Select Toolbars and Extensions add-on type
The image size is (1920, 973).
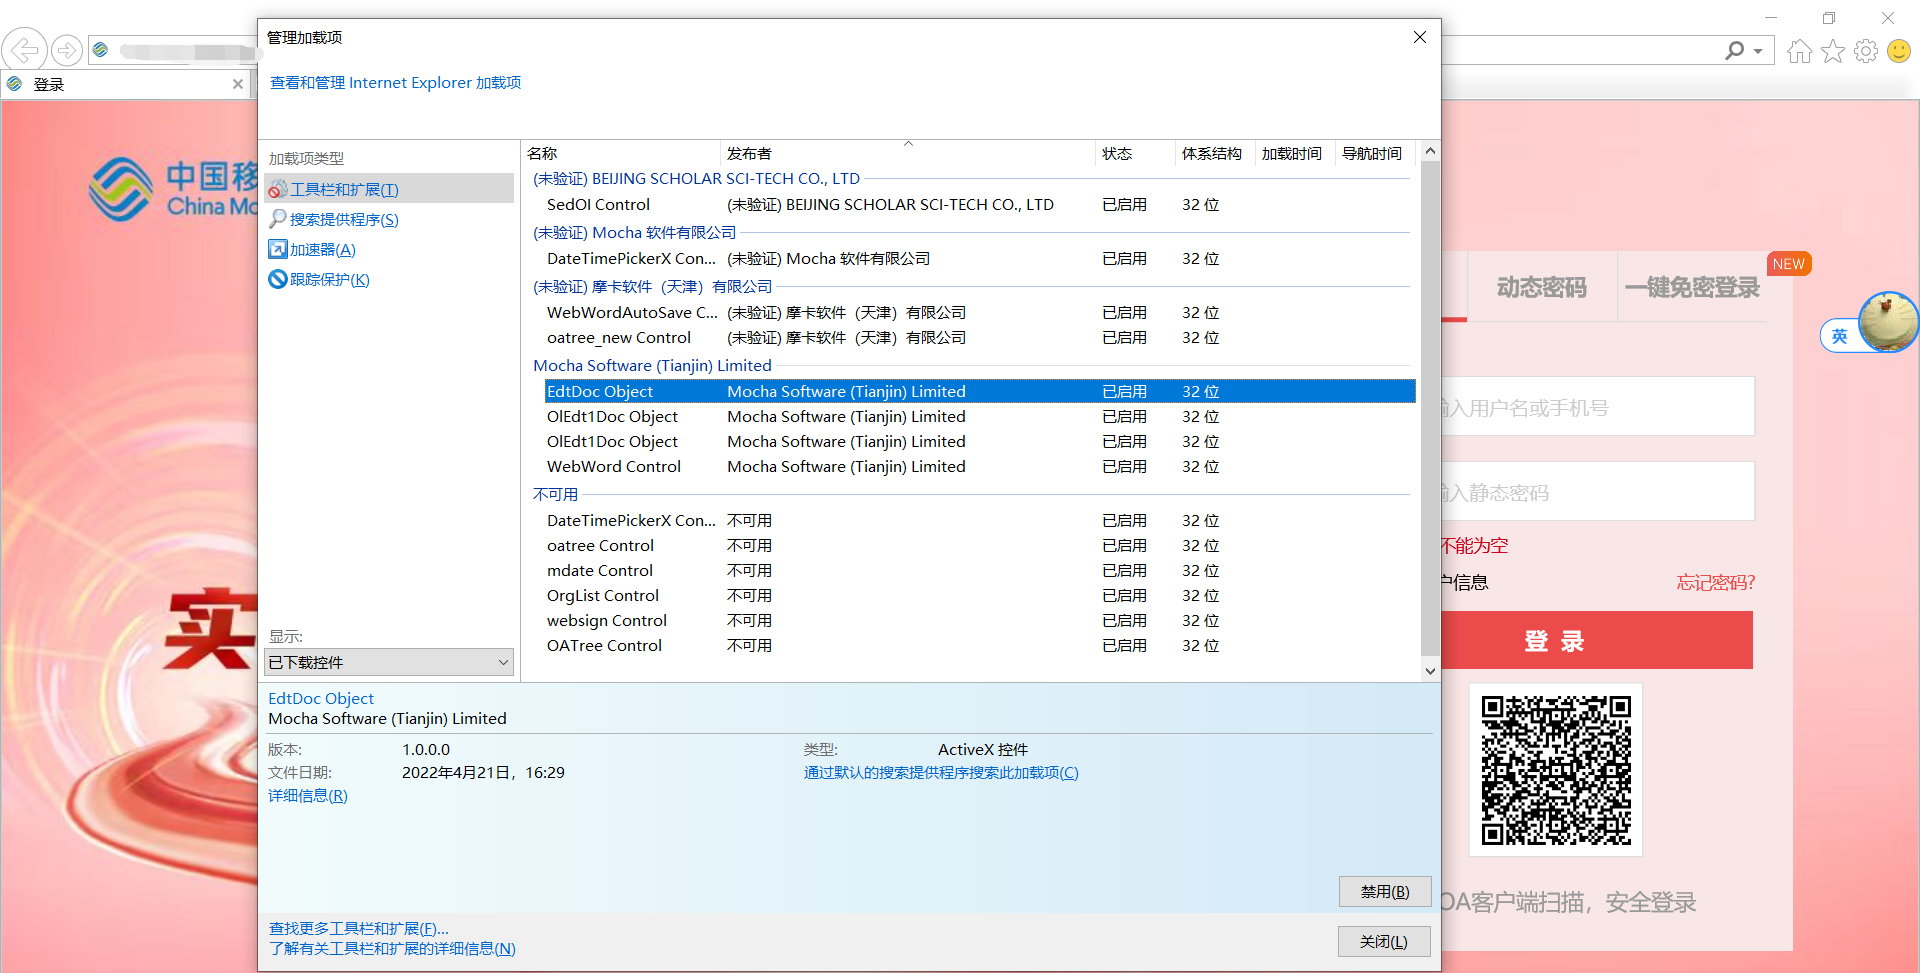tap(343, 189)
